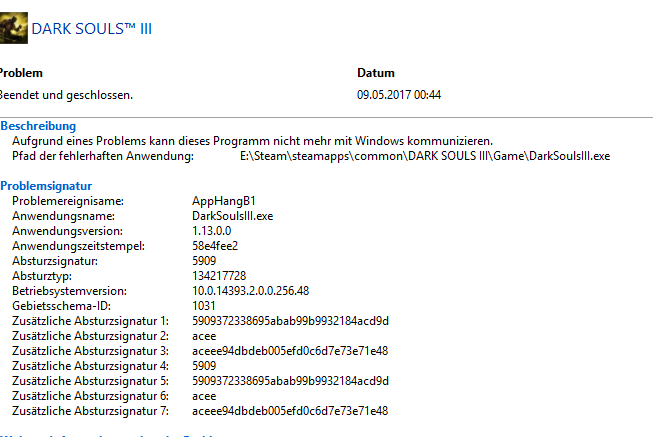Click the label Zusätzliche Absturzsignatur 4
This screenshot has width=653, height=437.
pos(90,366)
